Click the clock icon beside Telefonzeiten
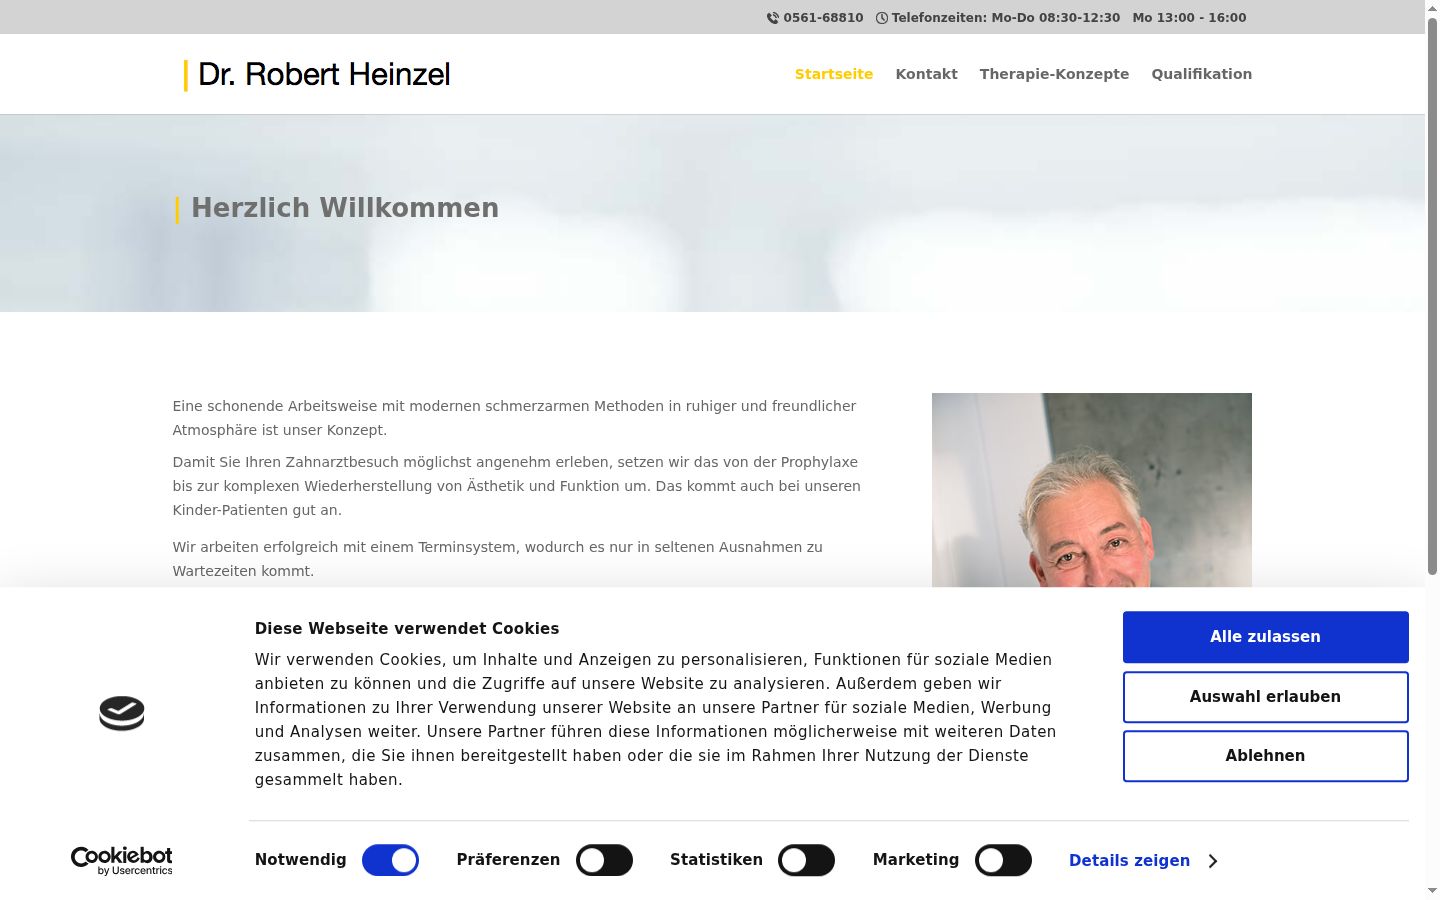1440x900 pixels. pos(882,18)
